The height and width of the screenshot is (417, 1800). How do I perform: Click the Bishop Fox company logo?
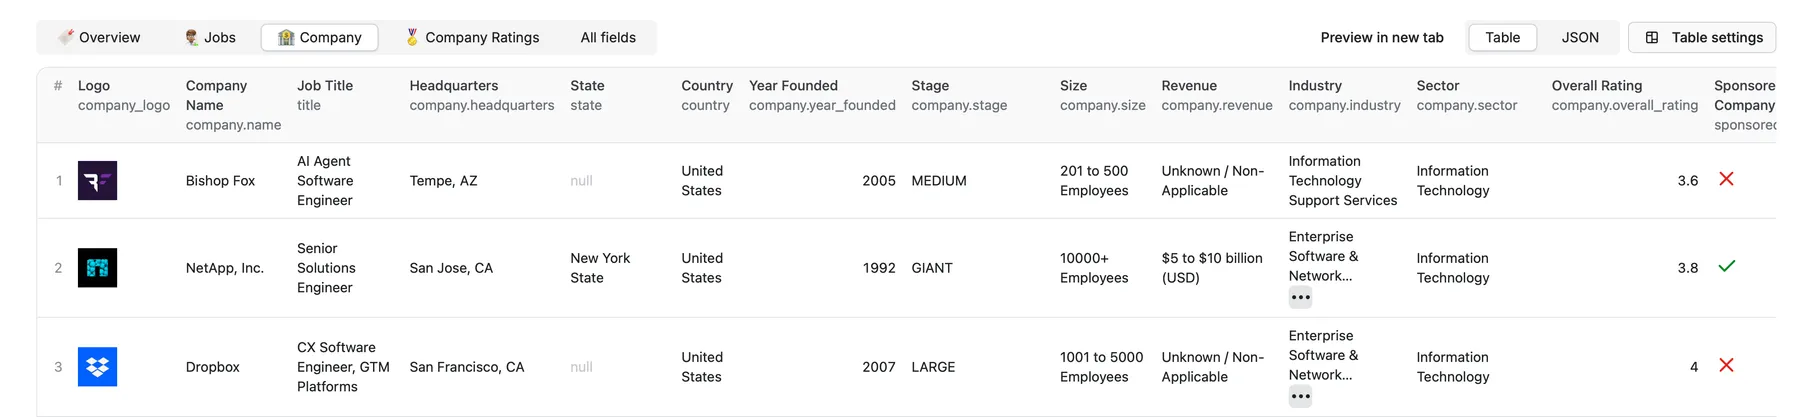pos(97,181)
